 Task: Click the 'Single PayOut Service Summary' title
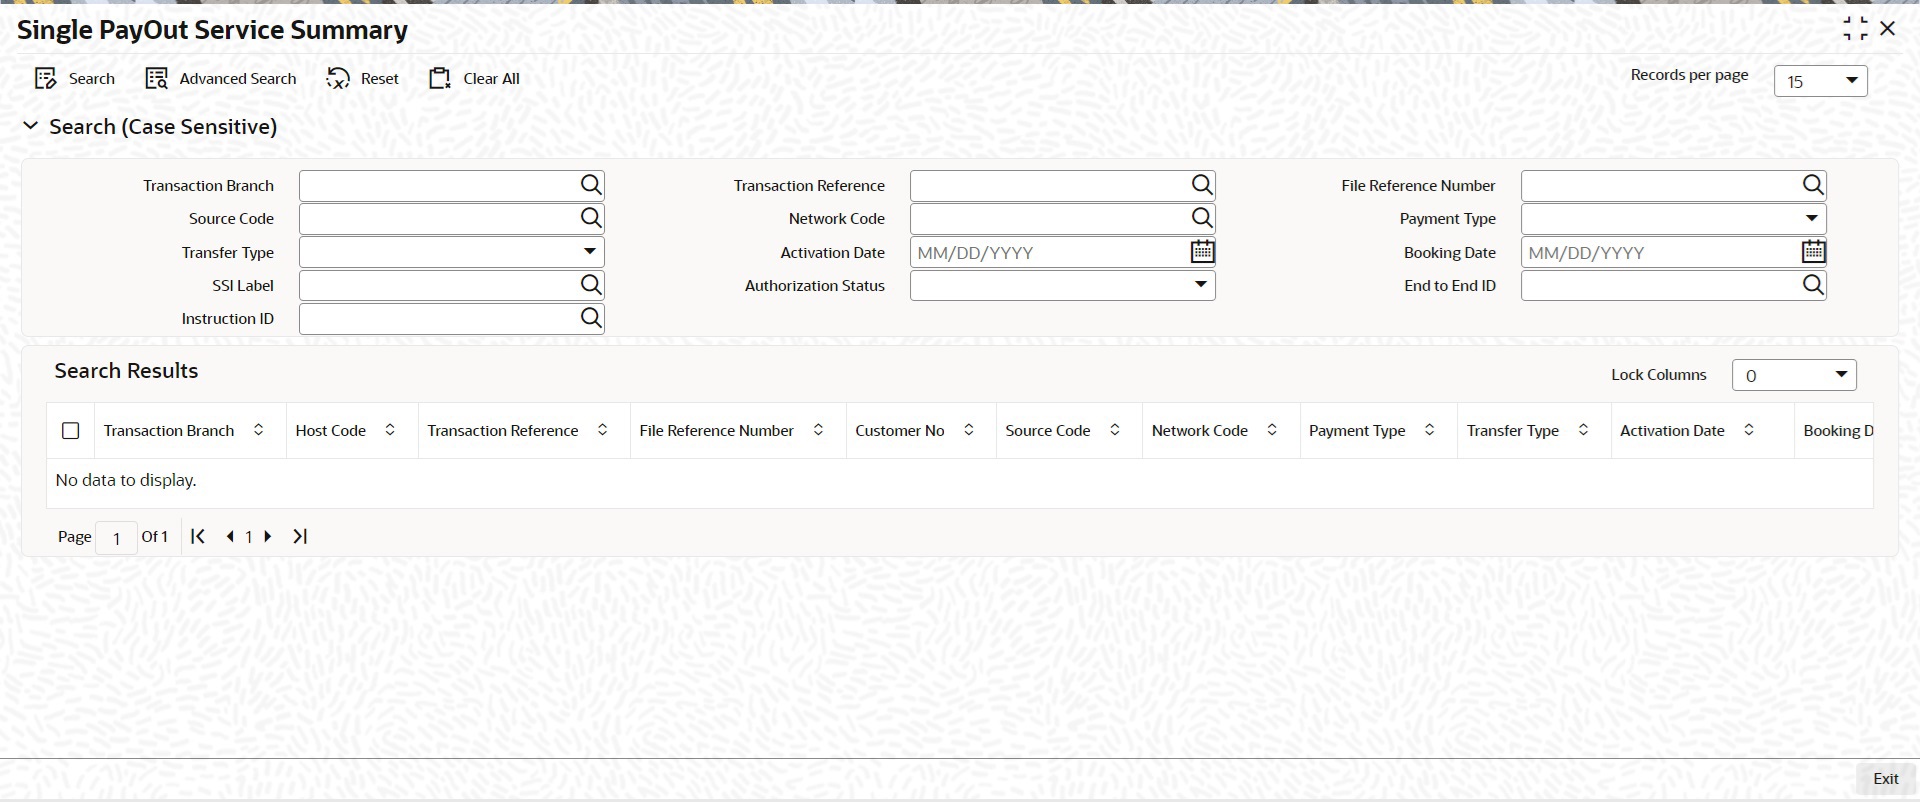click(212, 30)
